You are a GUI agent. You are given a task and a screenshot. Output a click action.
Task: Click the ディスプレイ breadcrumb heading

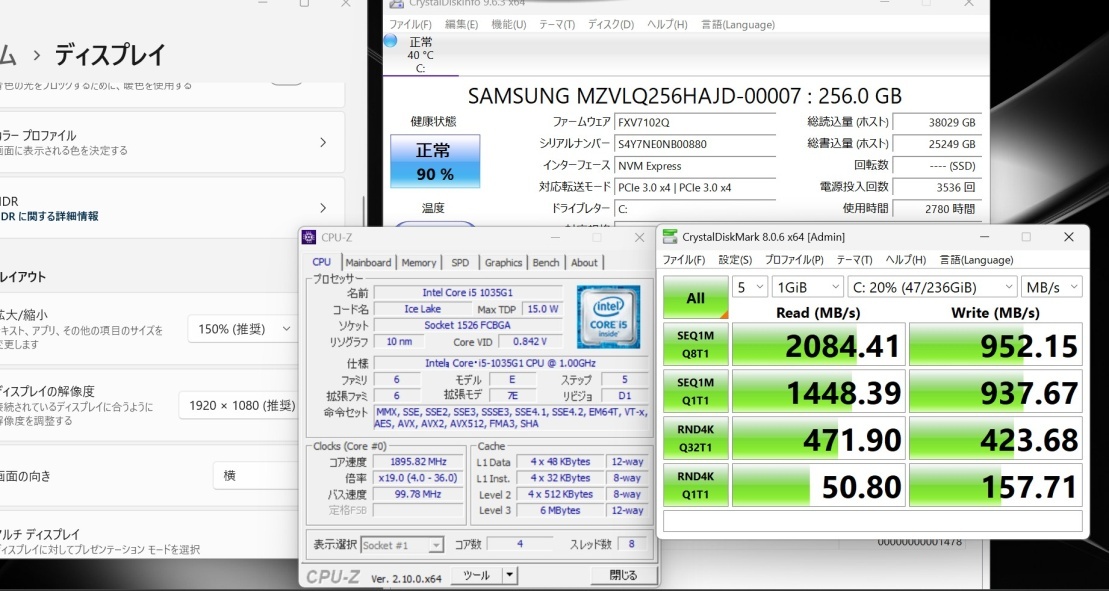coord(110,54)
